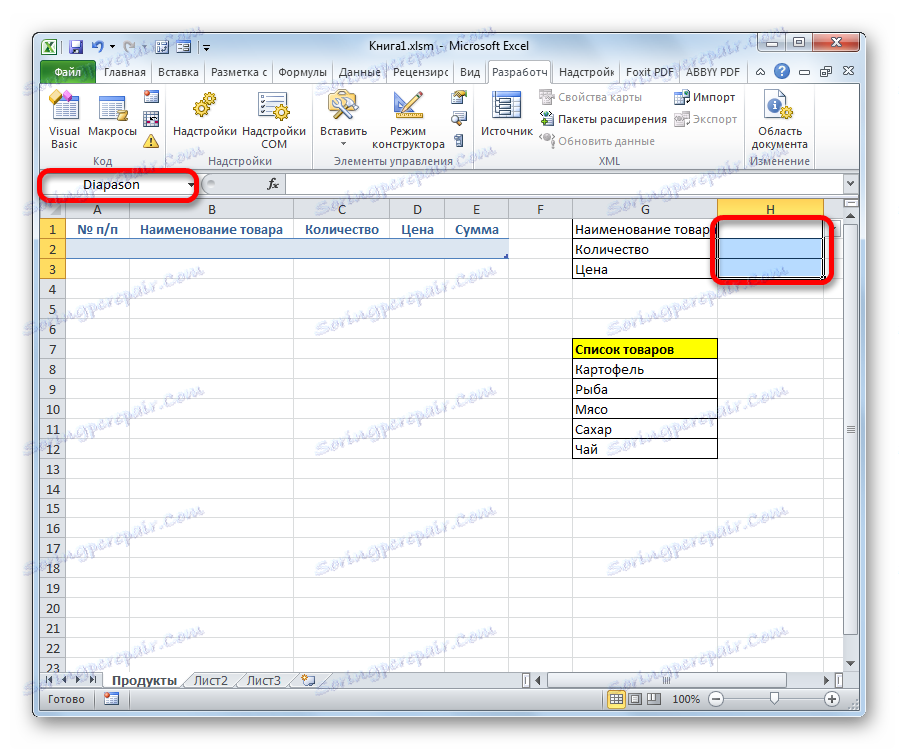Click cell Картофель

click(645, 369)
